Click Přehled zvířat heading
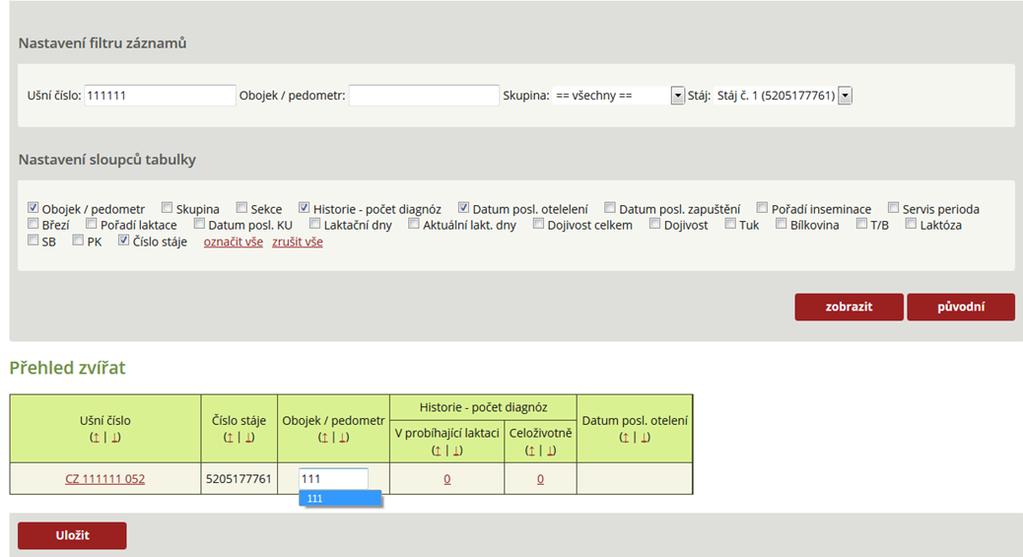The height and width of the screenshot is (557, 1023). click(67, 368)
